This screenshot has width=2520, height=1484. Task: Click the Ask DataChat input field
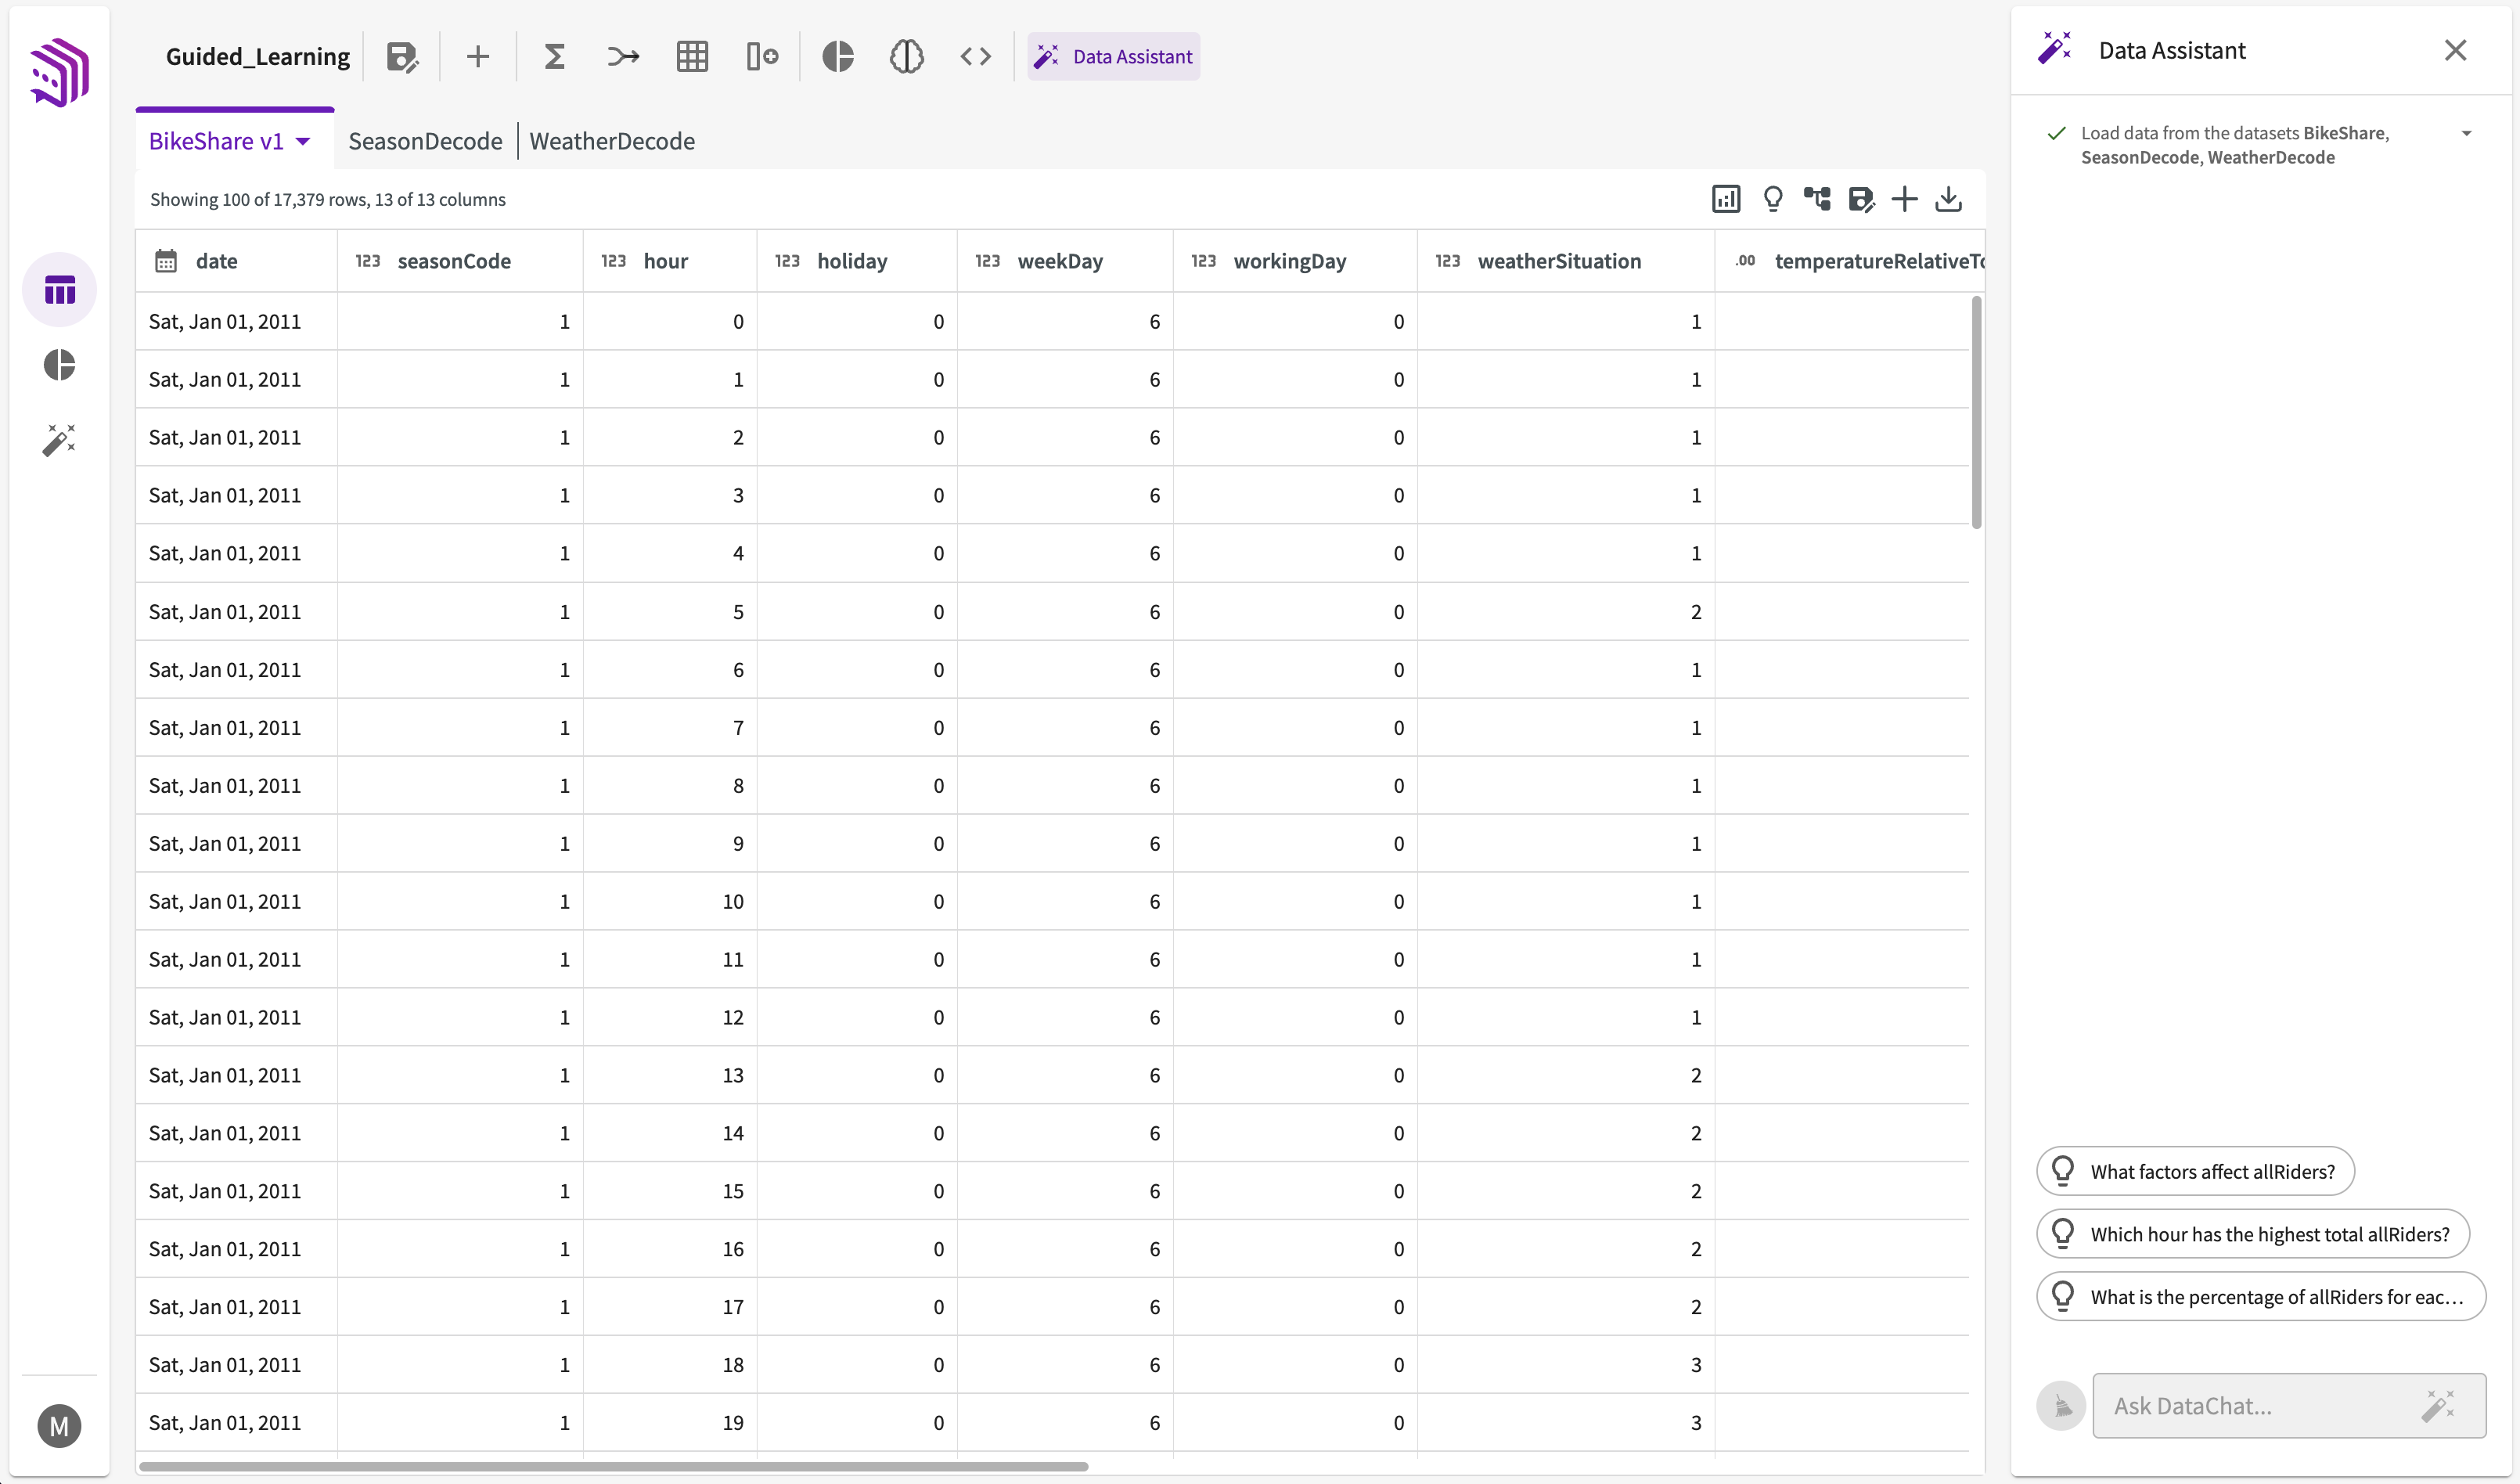point(2289,1406)
